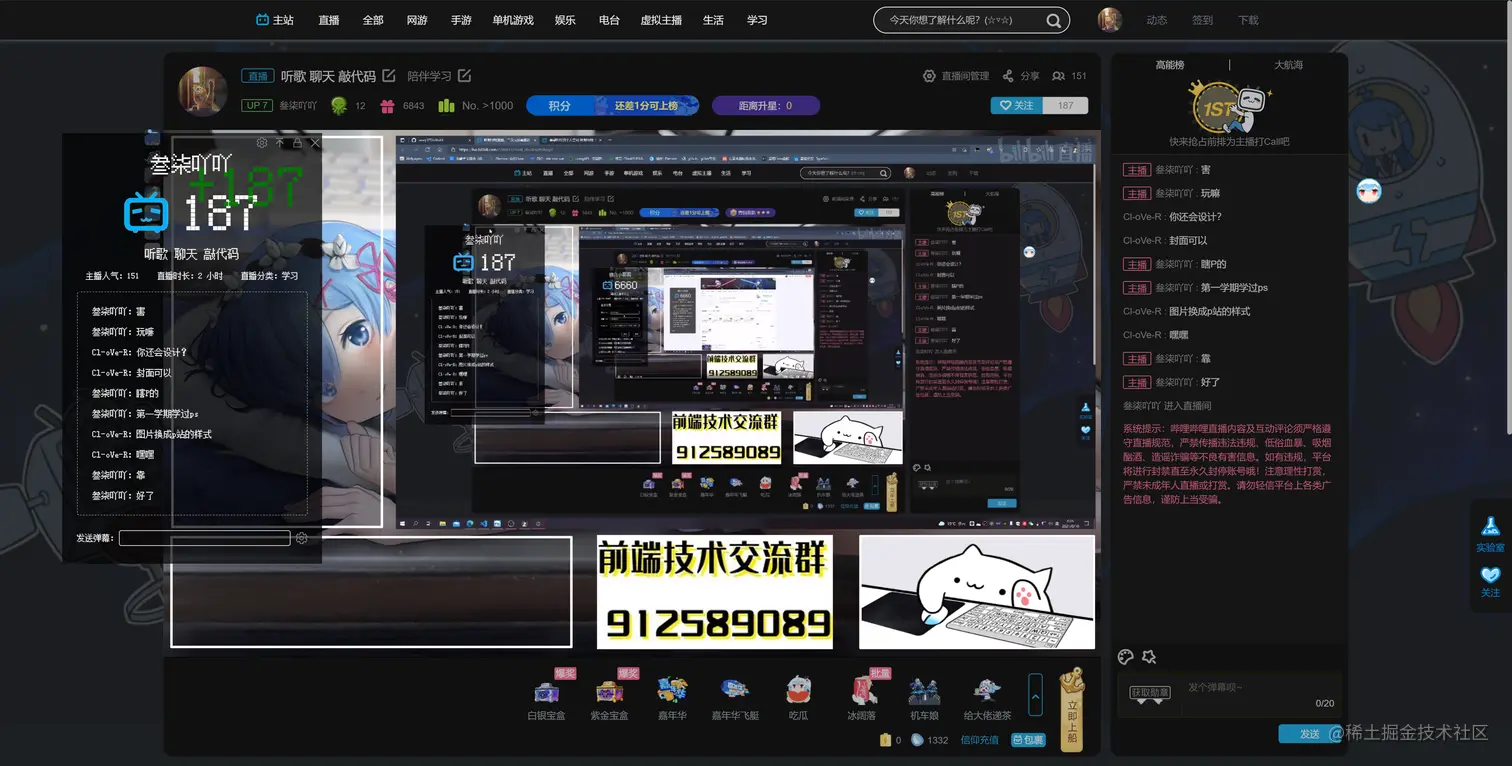
Task: Click the green octopus medal icon
Action: [x=339, y=105]
